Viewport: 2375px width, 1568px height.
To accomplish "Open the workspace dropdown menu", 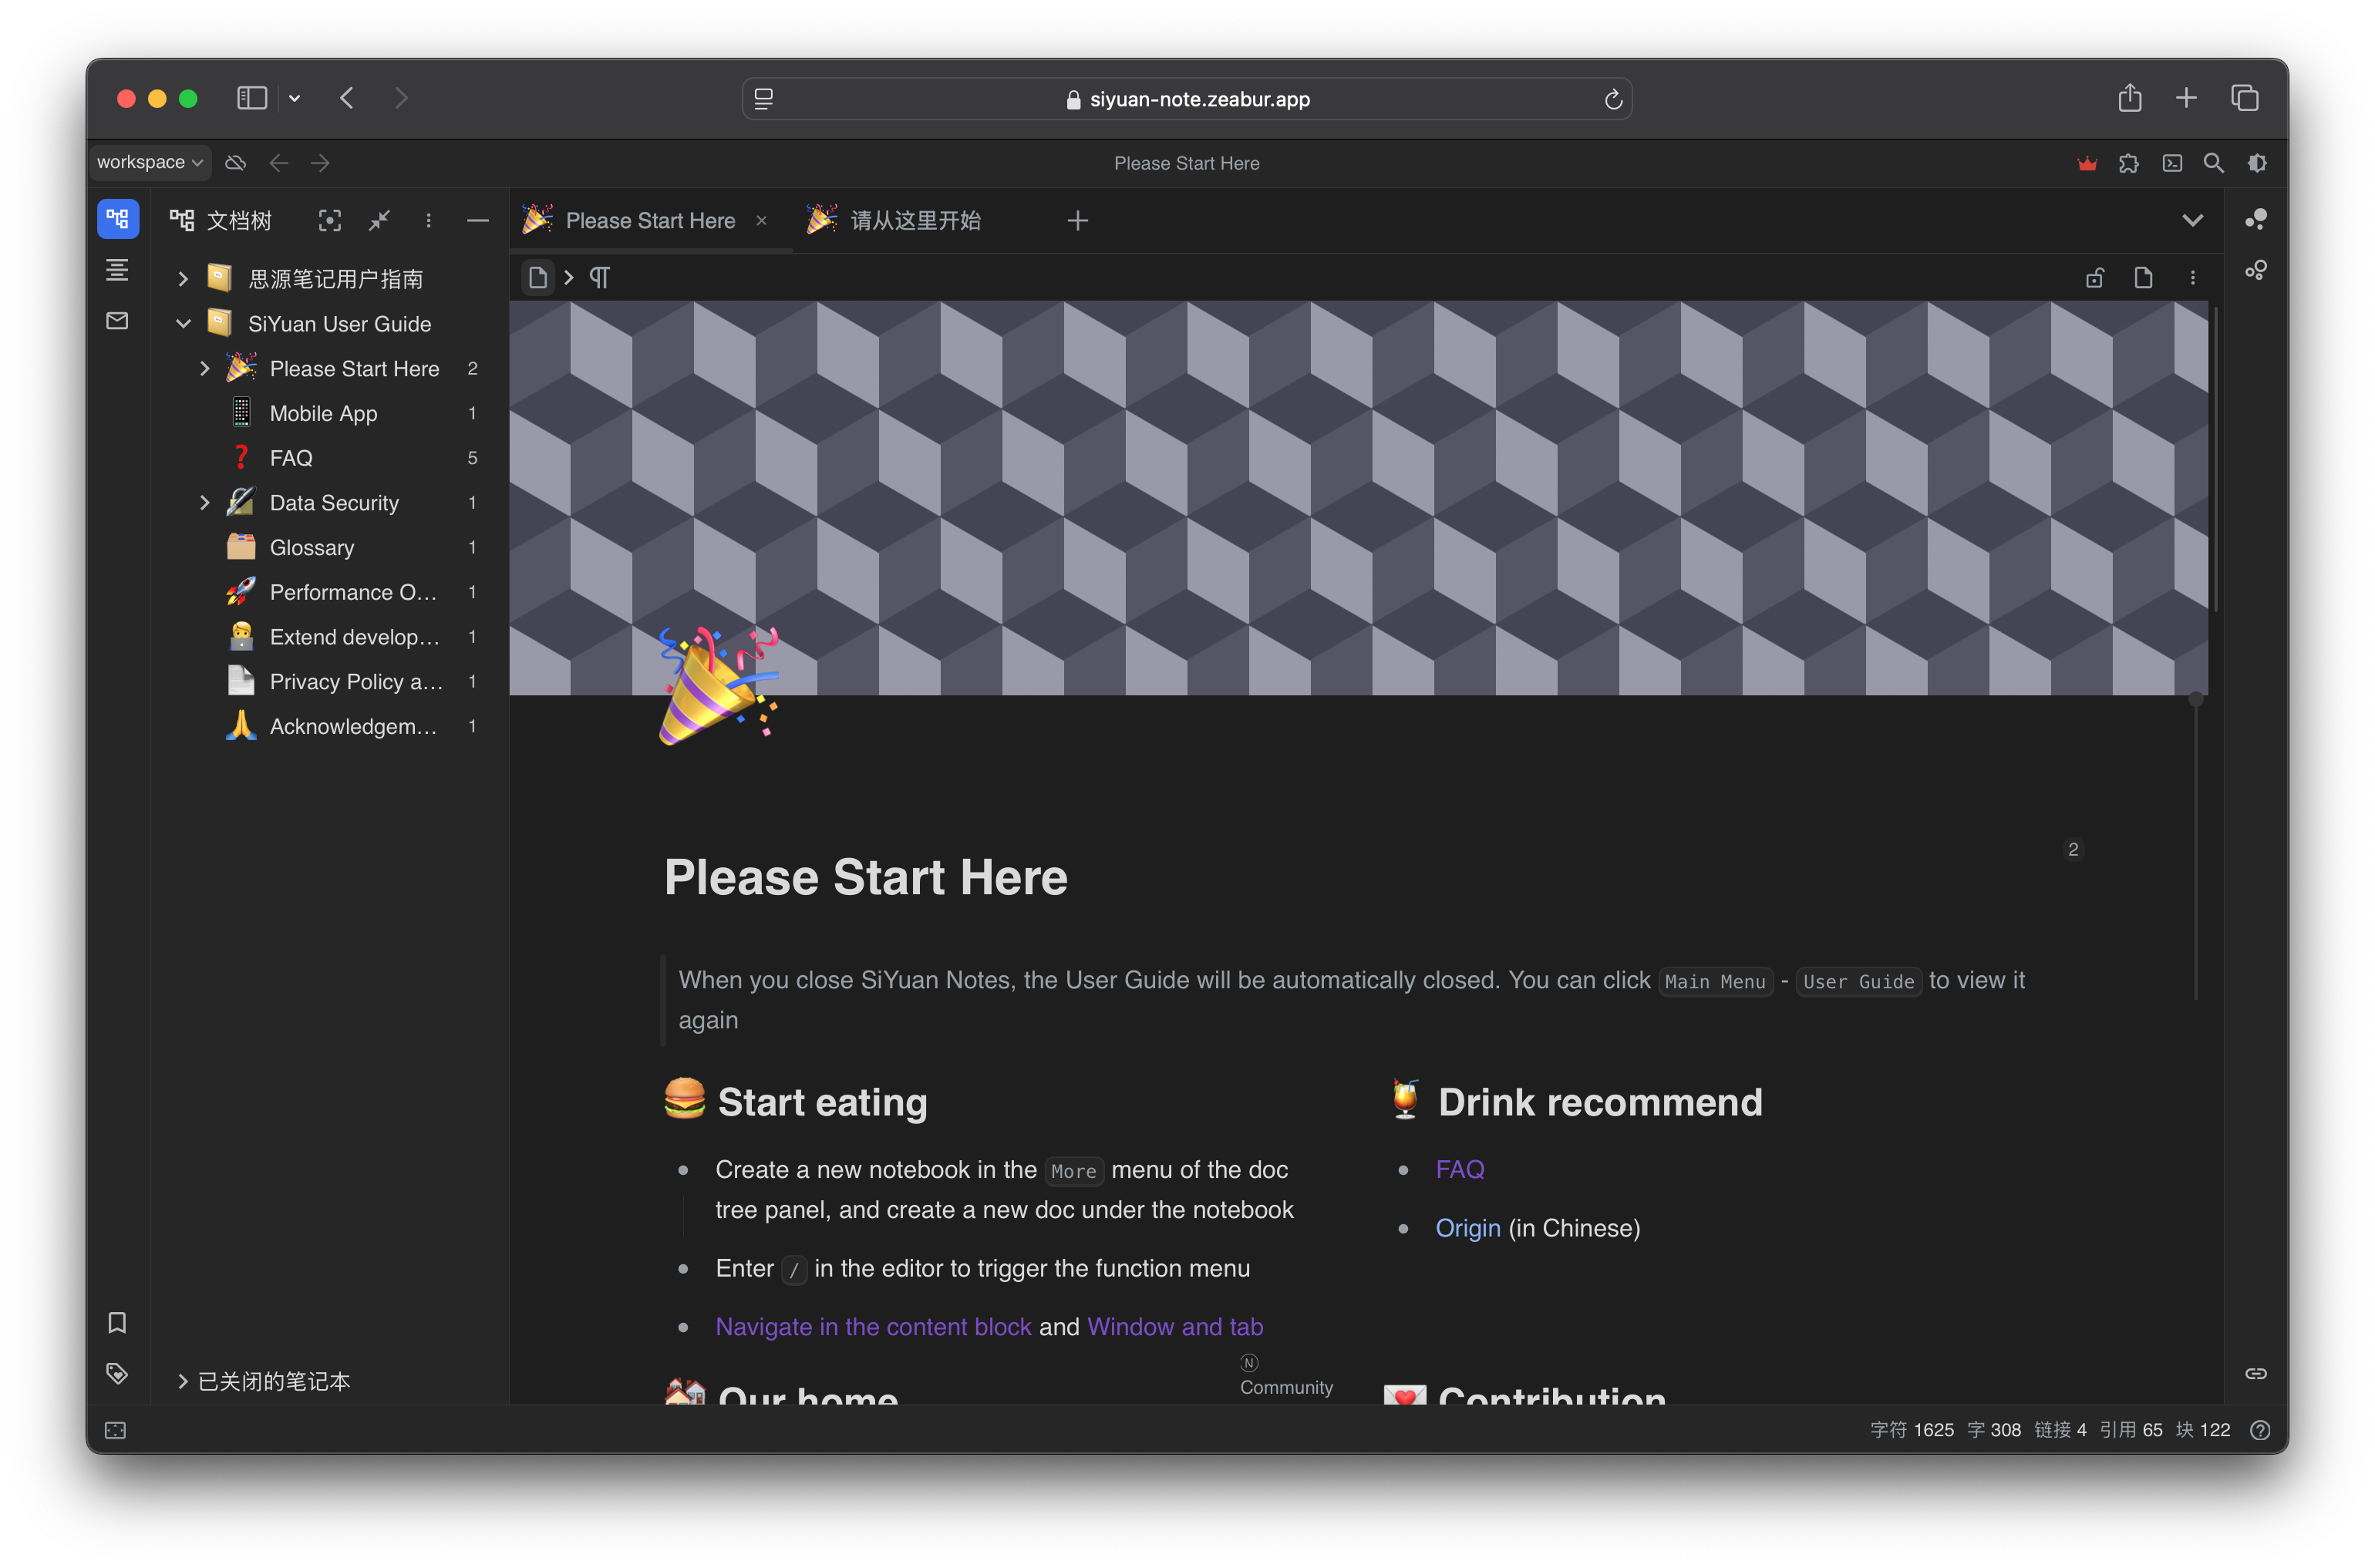I will [x=150, y=162].
